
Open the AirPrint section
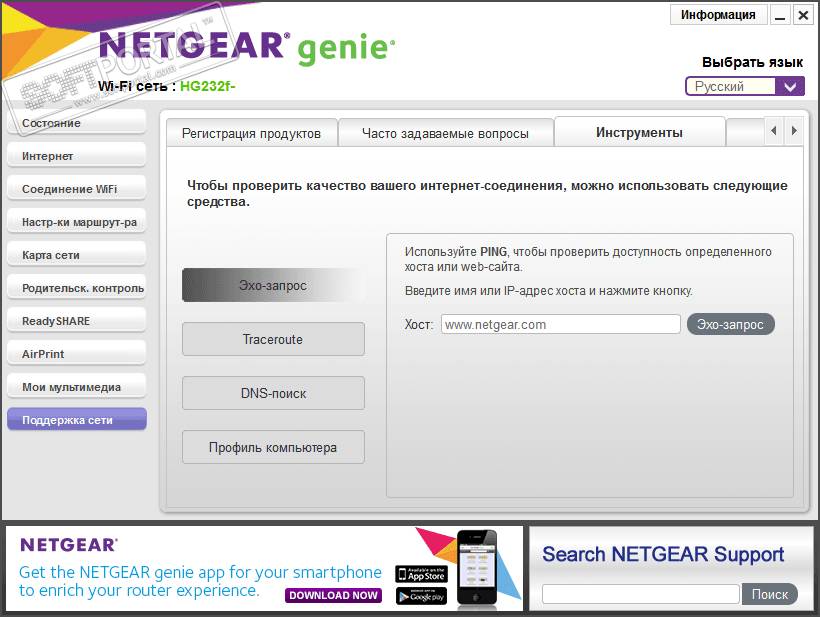point(76,353)
